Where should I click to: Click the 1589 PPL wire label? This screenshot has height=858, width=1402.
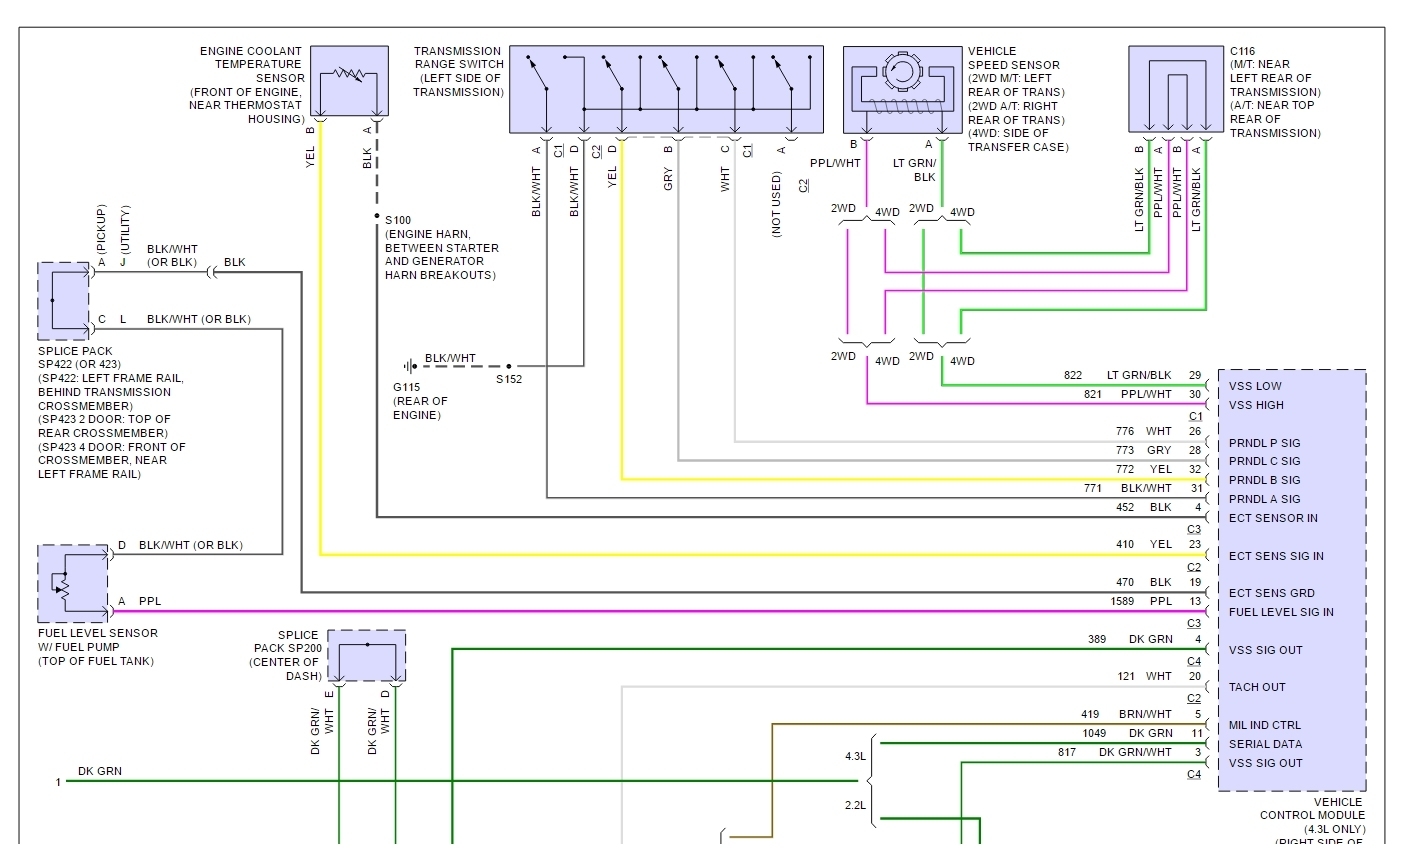pyautogui.click(x=1141, y=601)
